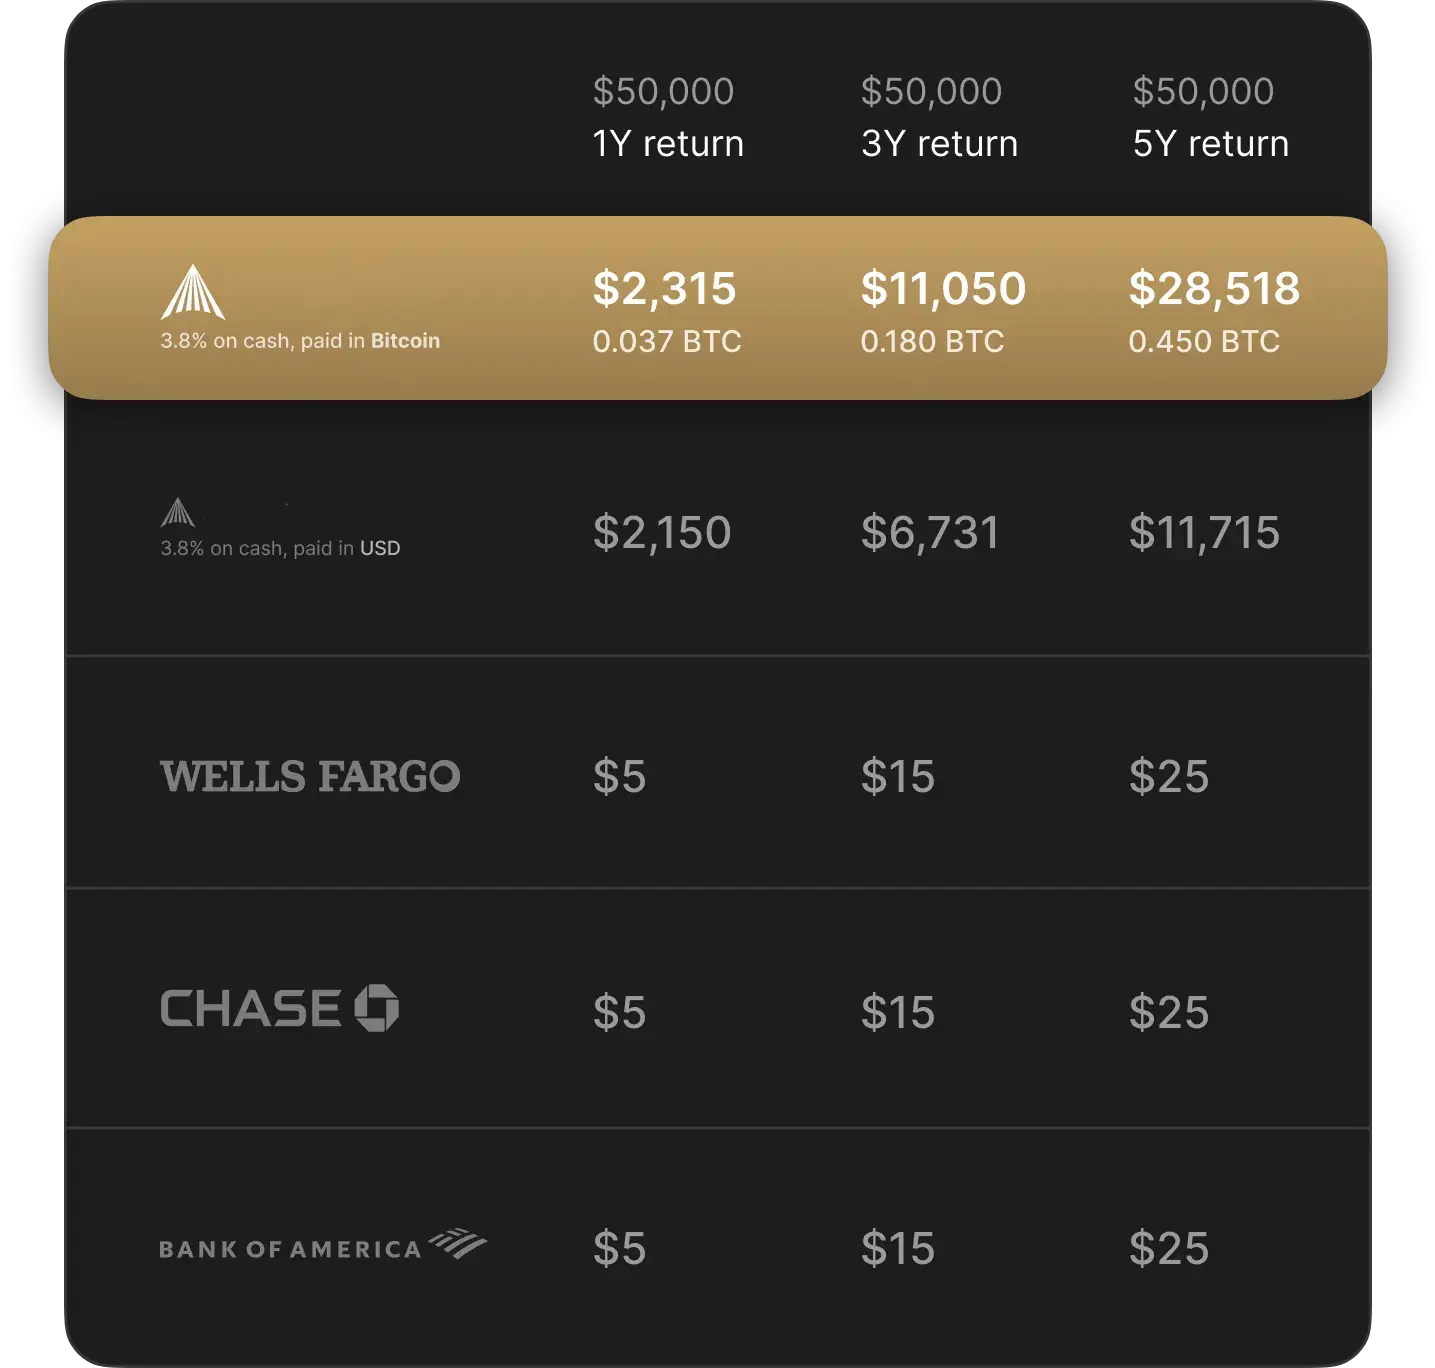
Task: Click '3.8% on cash, paid in USD' label
Action: (280, 548)
